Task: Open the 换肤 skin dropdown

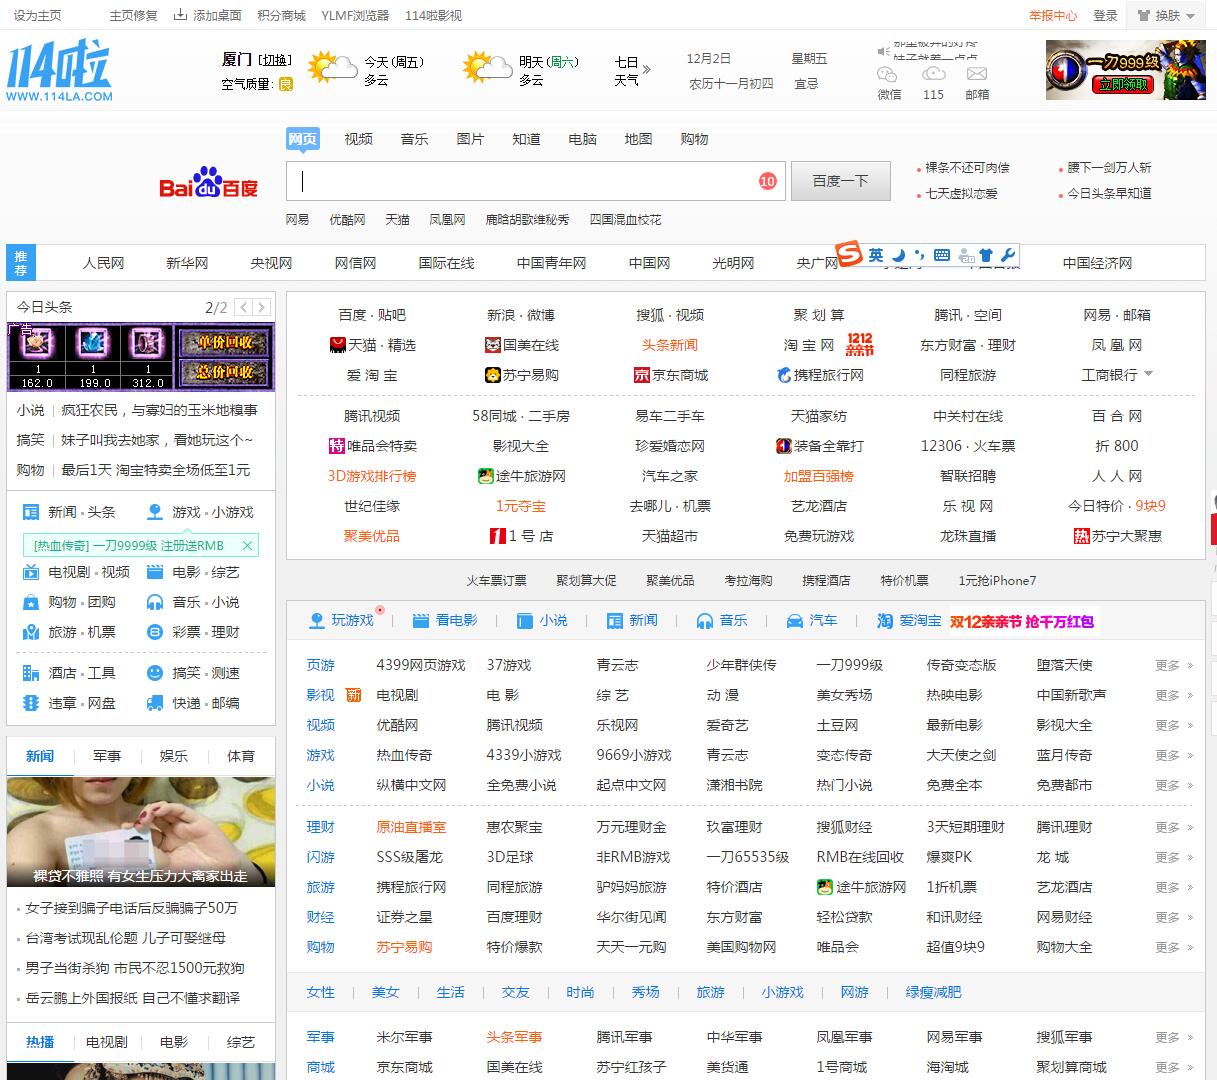Action: coord(1167,15)
